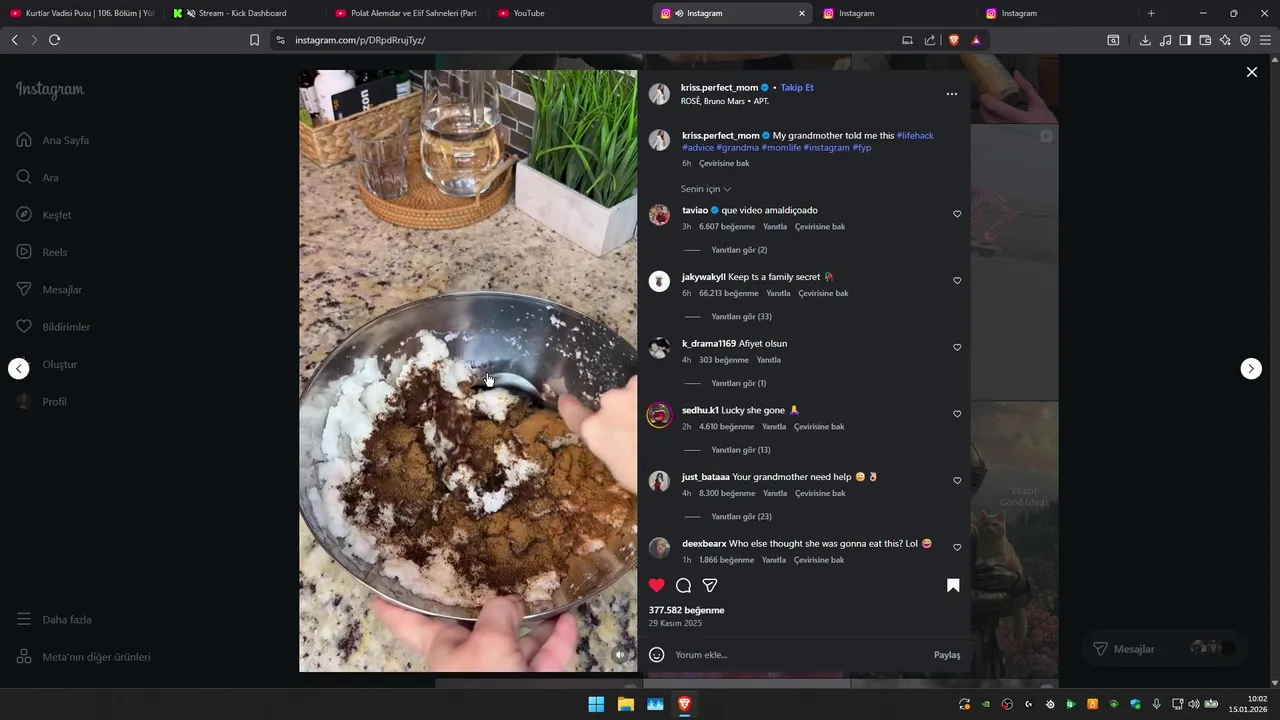
Task: Expand the "Senin için" comment sorting dropdown
Action: tap(706, 189)
